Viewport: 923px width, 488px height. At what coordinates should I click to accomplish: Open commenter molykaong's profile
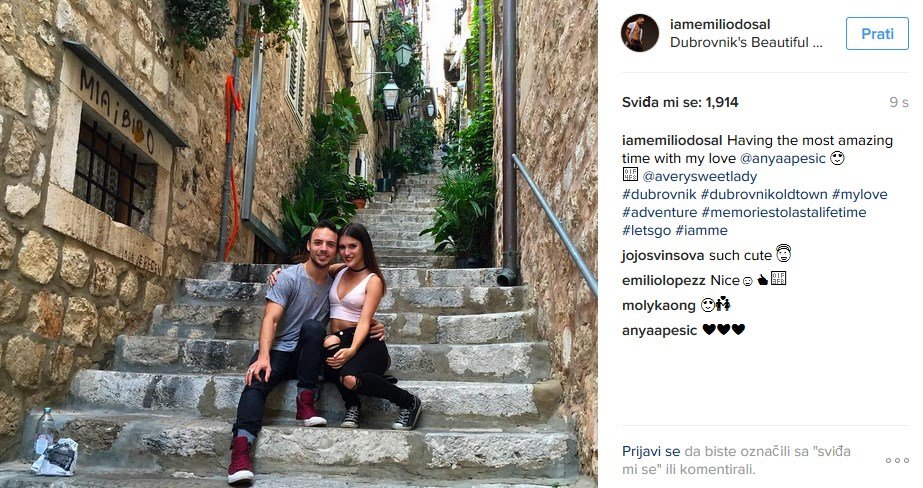point(659,306)
